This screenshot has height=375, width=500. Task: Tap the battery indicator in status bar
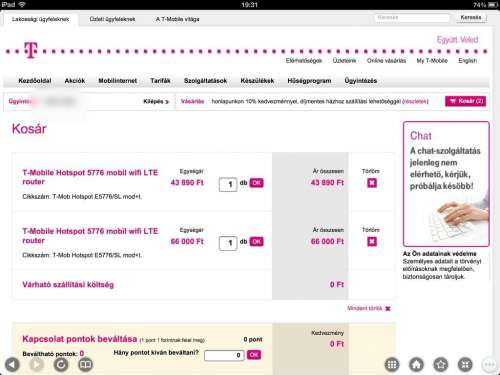[493, 5]
